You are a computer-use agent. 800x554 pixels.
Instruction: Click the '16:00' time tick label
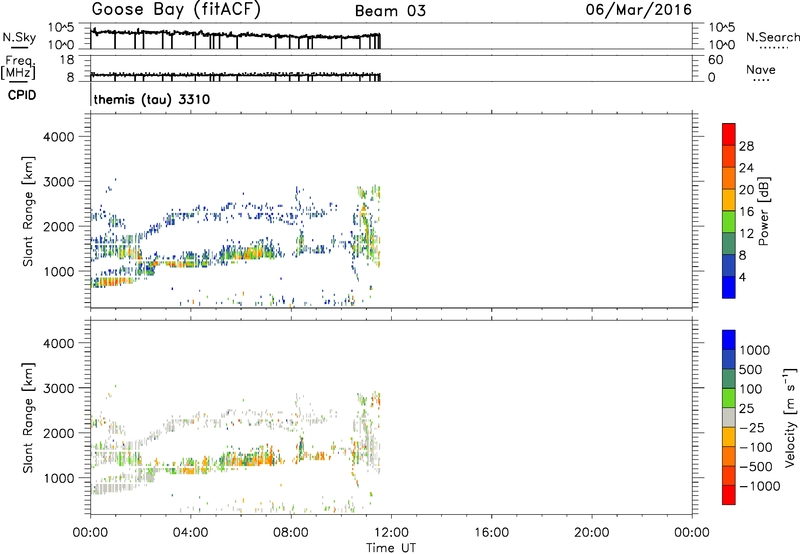pyautogui.click(x=491, y=533)
